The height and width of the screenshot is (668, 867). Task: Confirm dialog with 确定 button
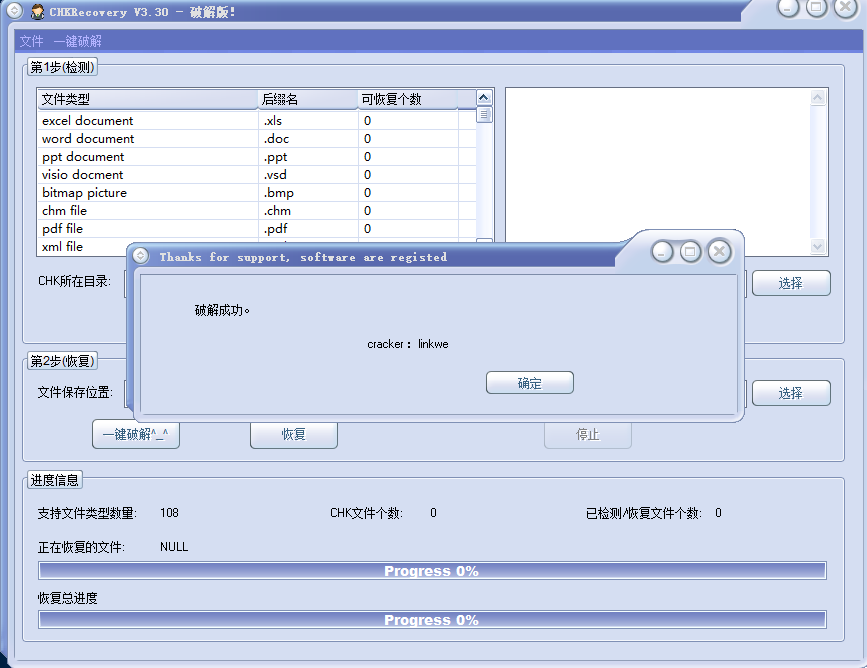pyautogui.click(x=530, y=383)
